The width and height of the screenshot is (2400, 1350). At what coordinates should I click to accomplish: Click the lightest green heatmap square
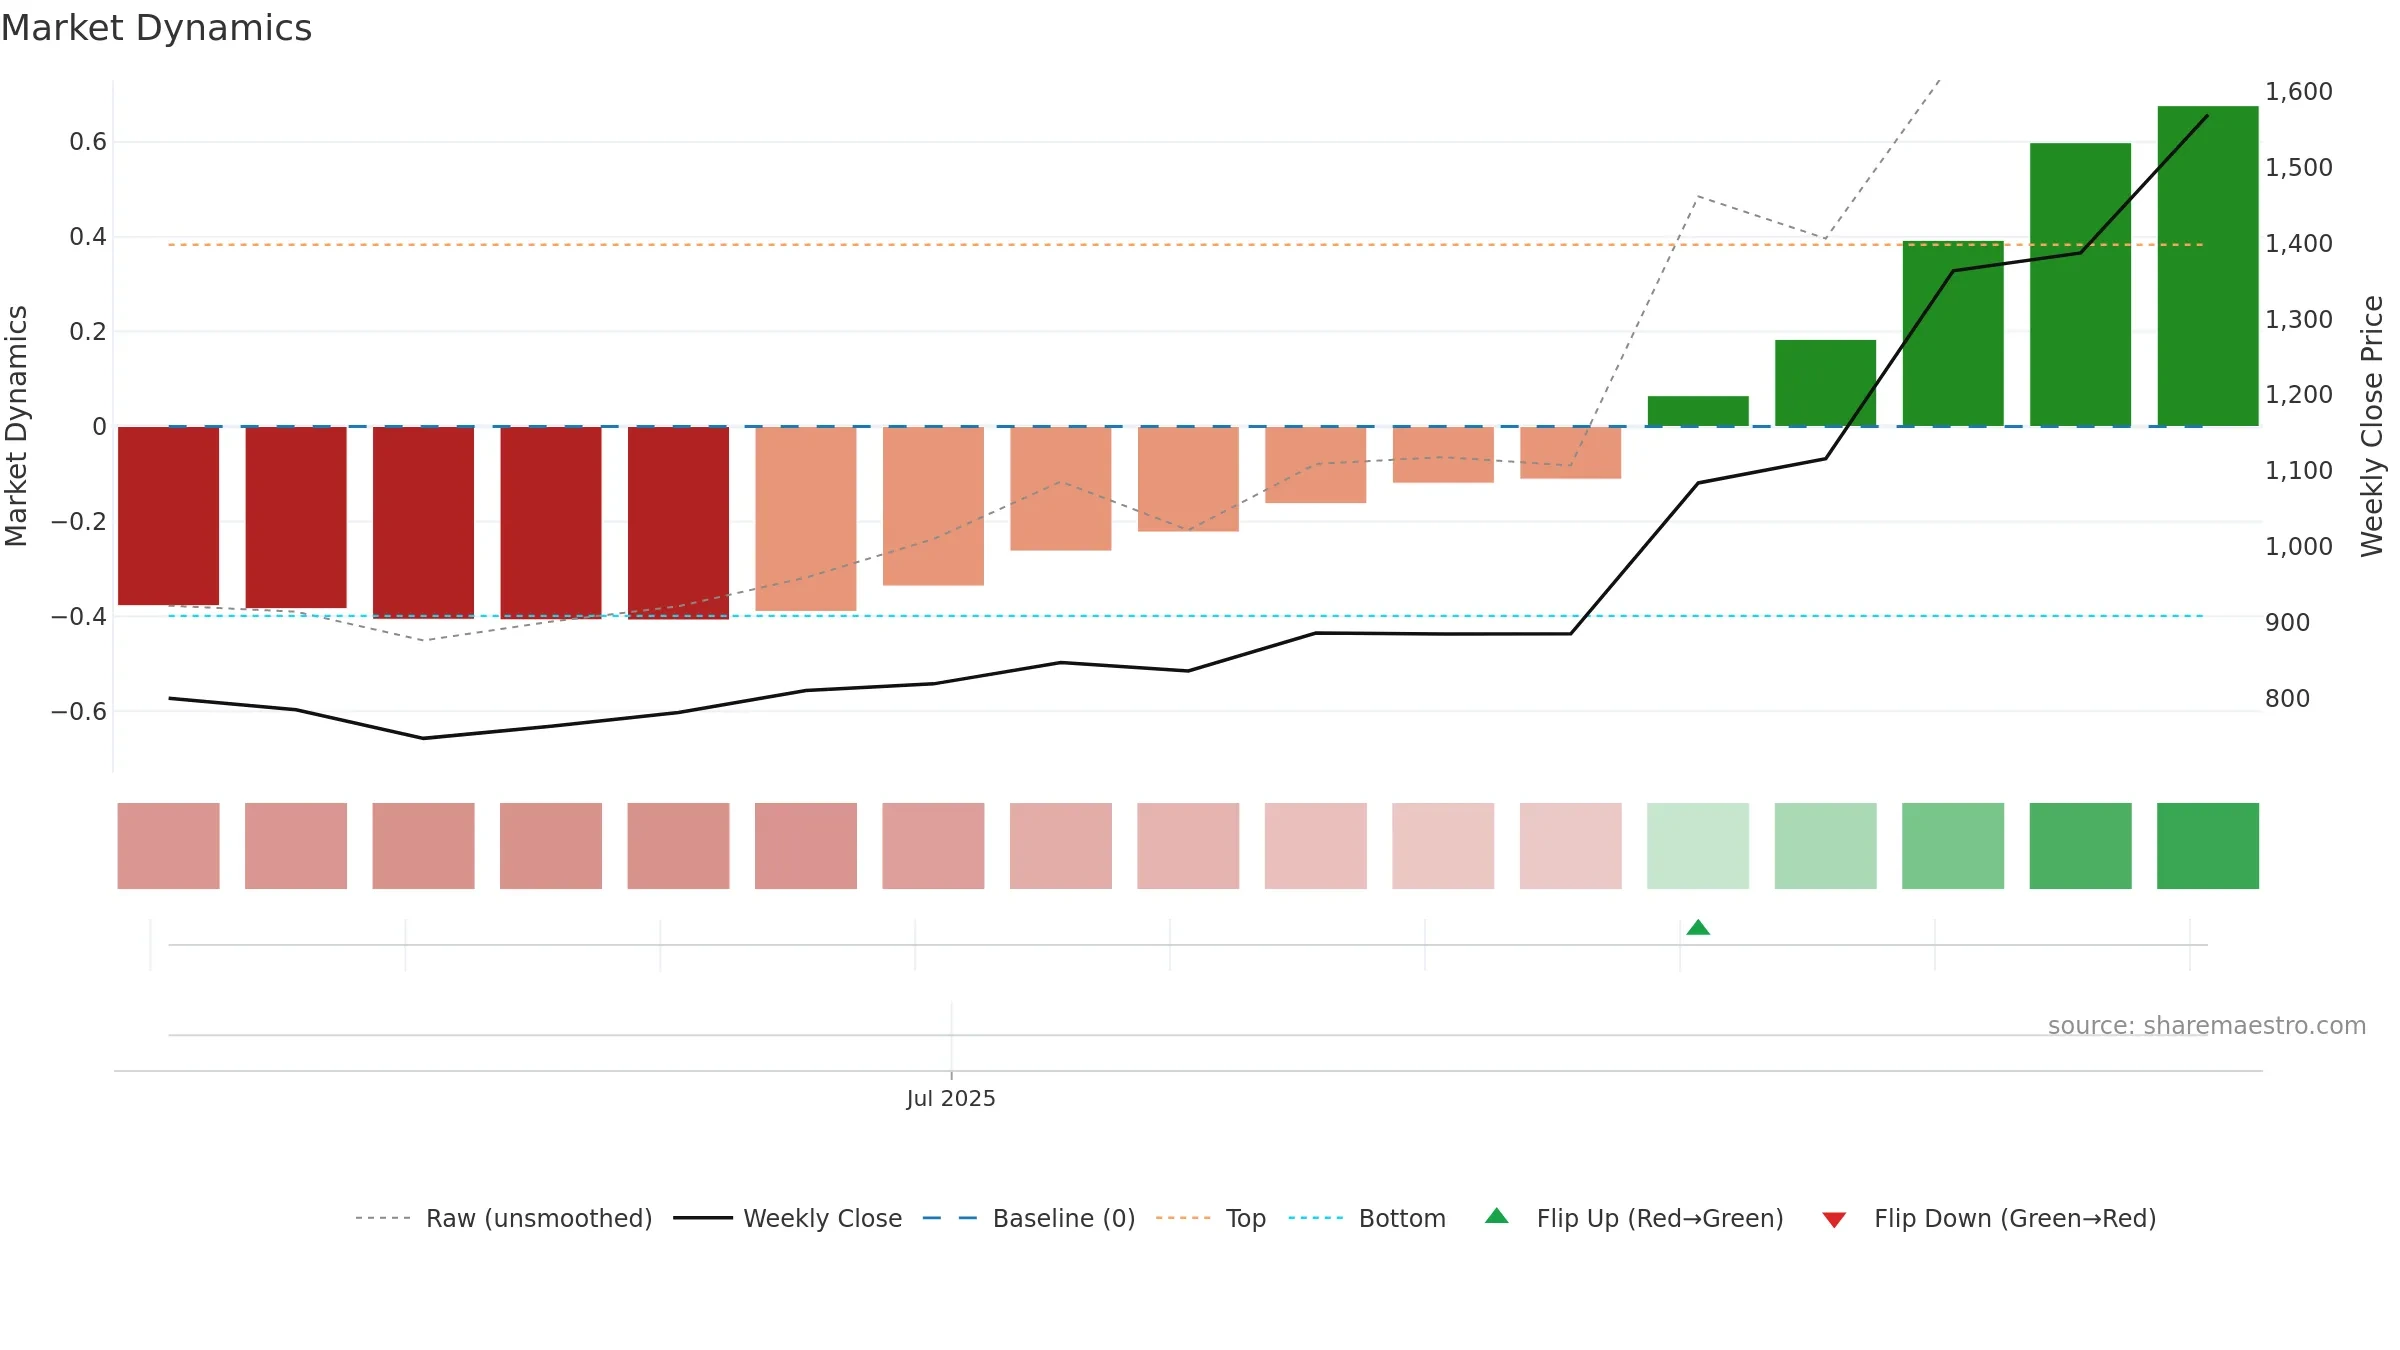(x=1698, y=846)
